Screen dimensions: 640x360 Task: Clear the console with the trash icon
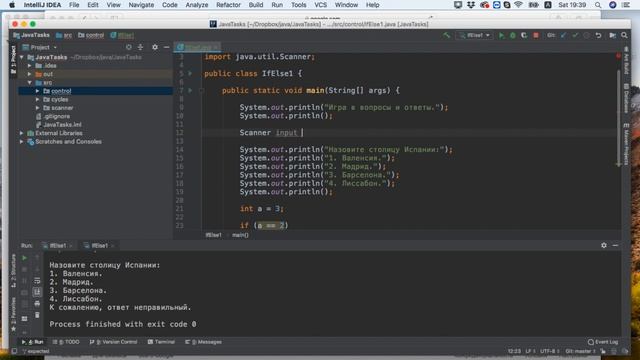pos(37,315)
